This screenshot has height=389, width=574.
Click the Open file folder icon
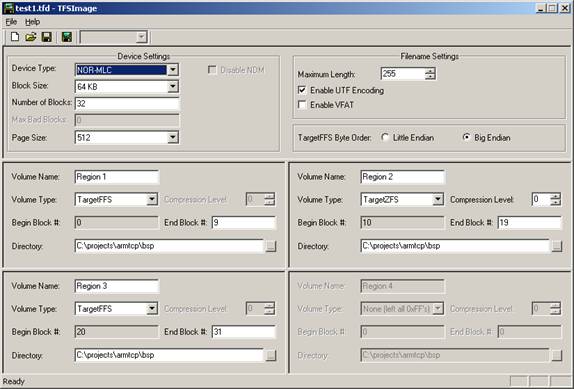31,37
